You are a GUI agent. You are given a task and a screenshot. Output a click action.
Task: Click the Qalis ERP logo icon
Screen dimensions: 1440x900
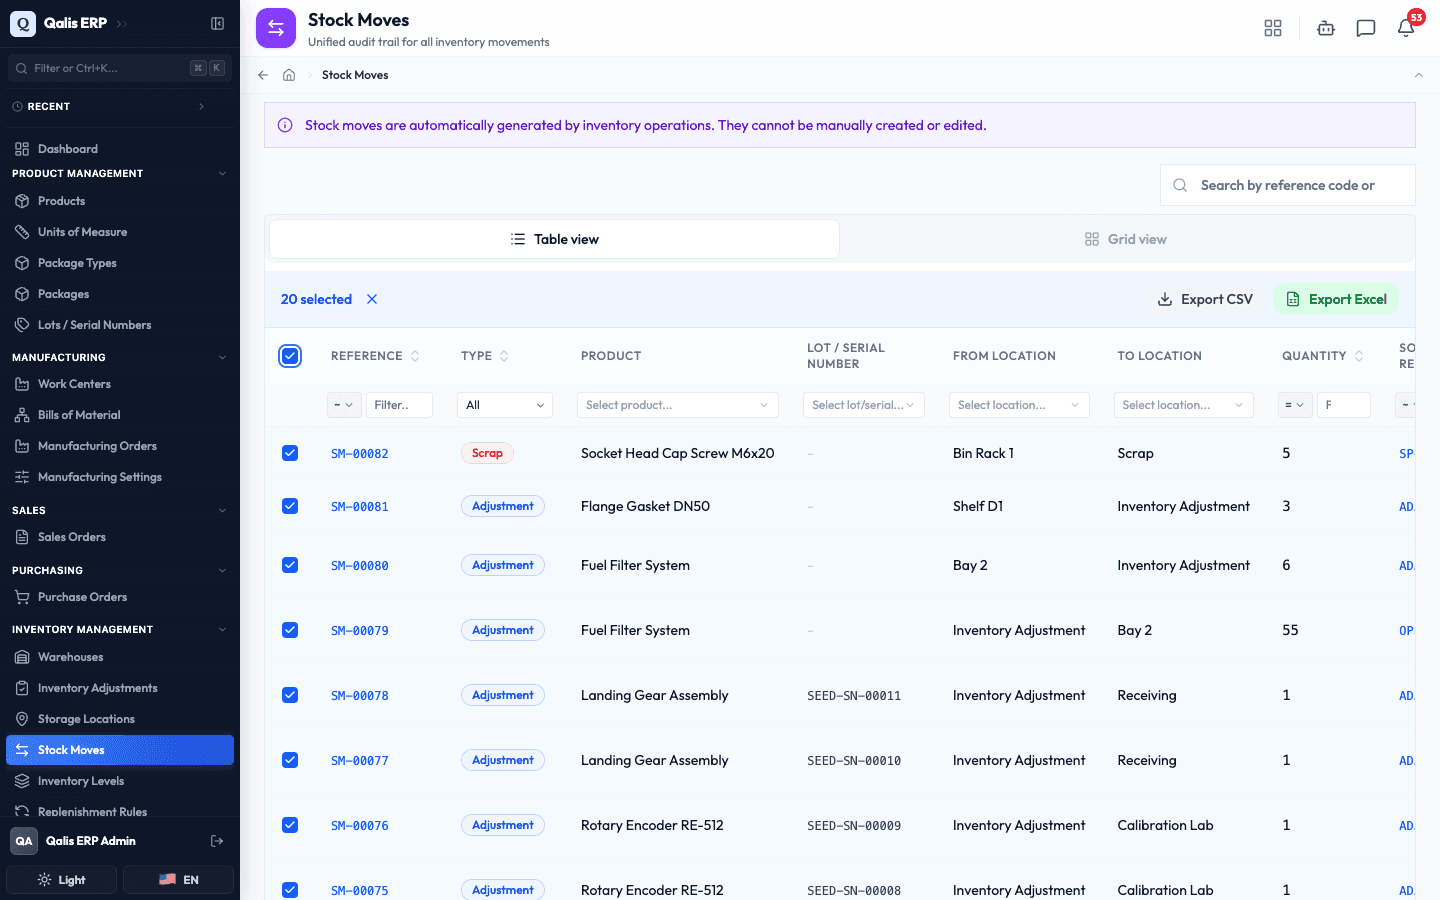click(x=23, y=23)
